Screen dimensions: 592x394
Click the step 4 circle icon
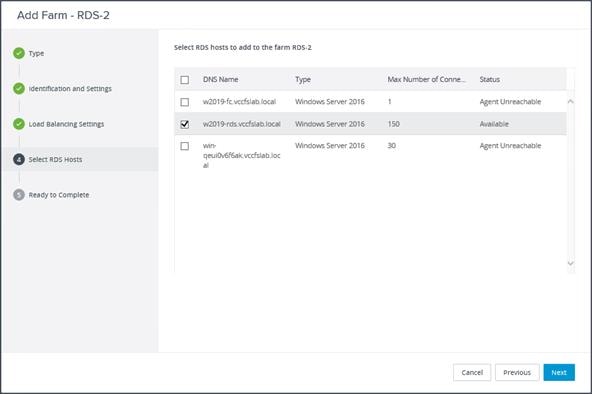(x=19, y=159)
